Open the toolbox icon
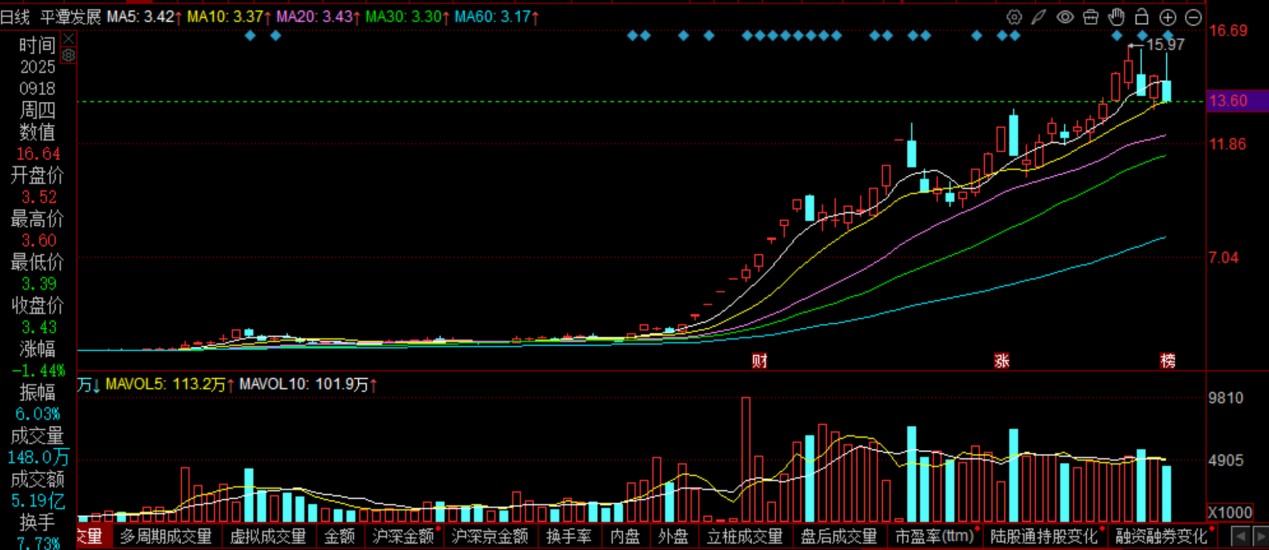 click(1091, 17)
